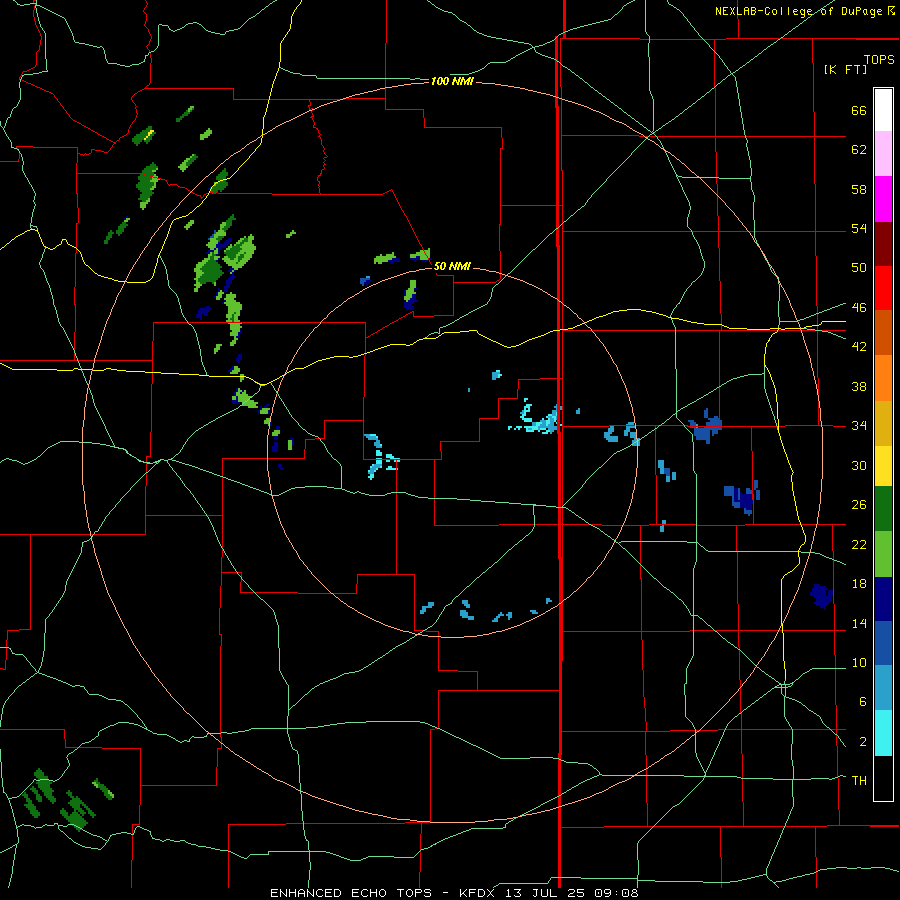Screen dimensions: 900x900
Task: Click the light pink legend swatch
Action: 883,154
